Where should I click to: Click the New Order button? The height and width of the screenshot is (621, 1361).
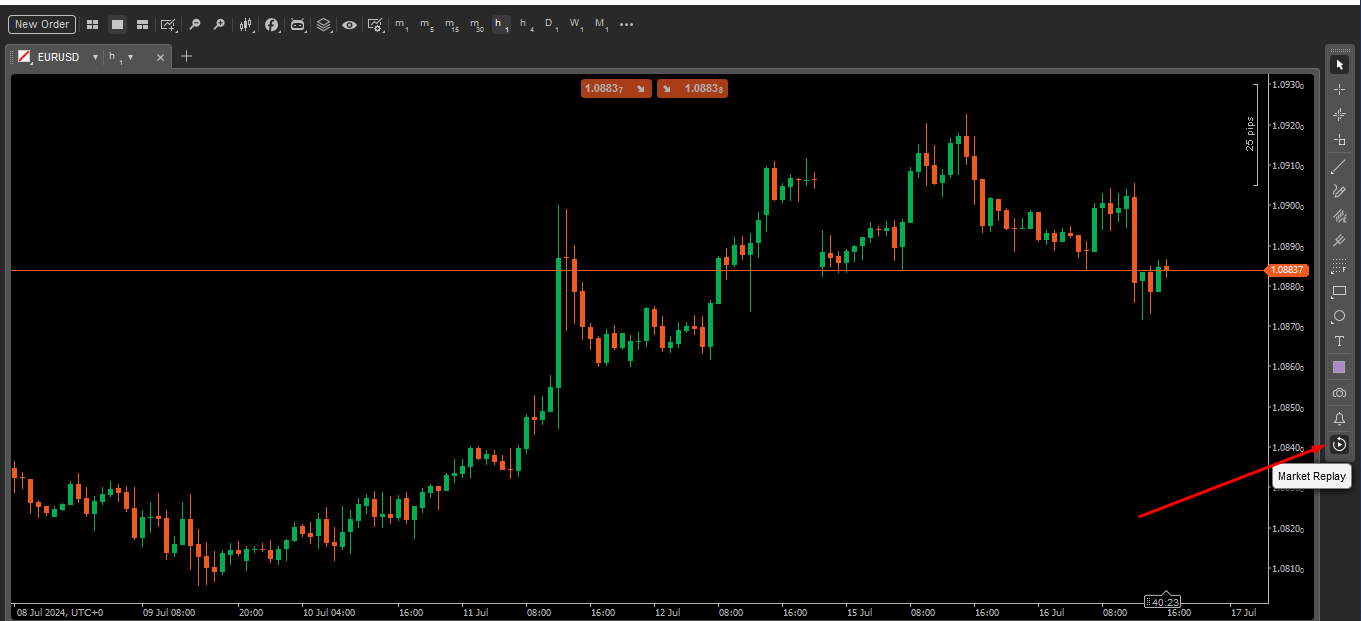click(41, 24)
